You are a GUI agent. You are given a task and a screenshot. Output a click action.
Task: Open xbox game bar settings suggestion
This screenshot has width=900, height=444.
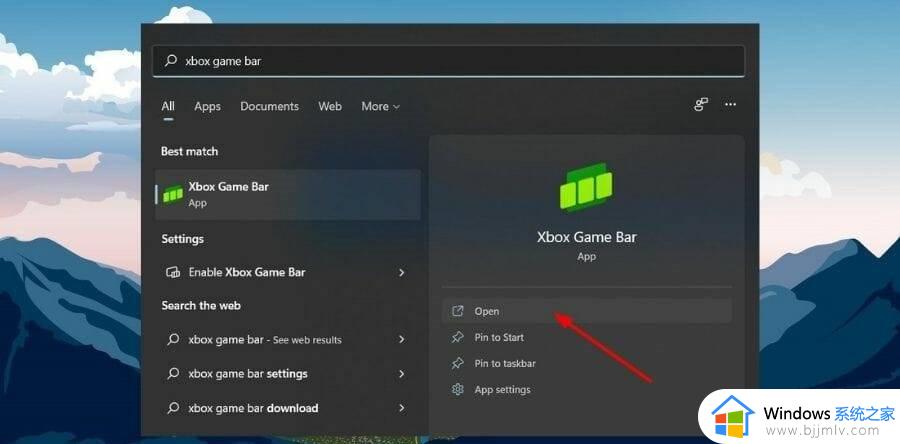click(x=288, y=374)
